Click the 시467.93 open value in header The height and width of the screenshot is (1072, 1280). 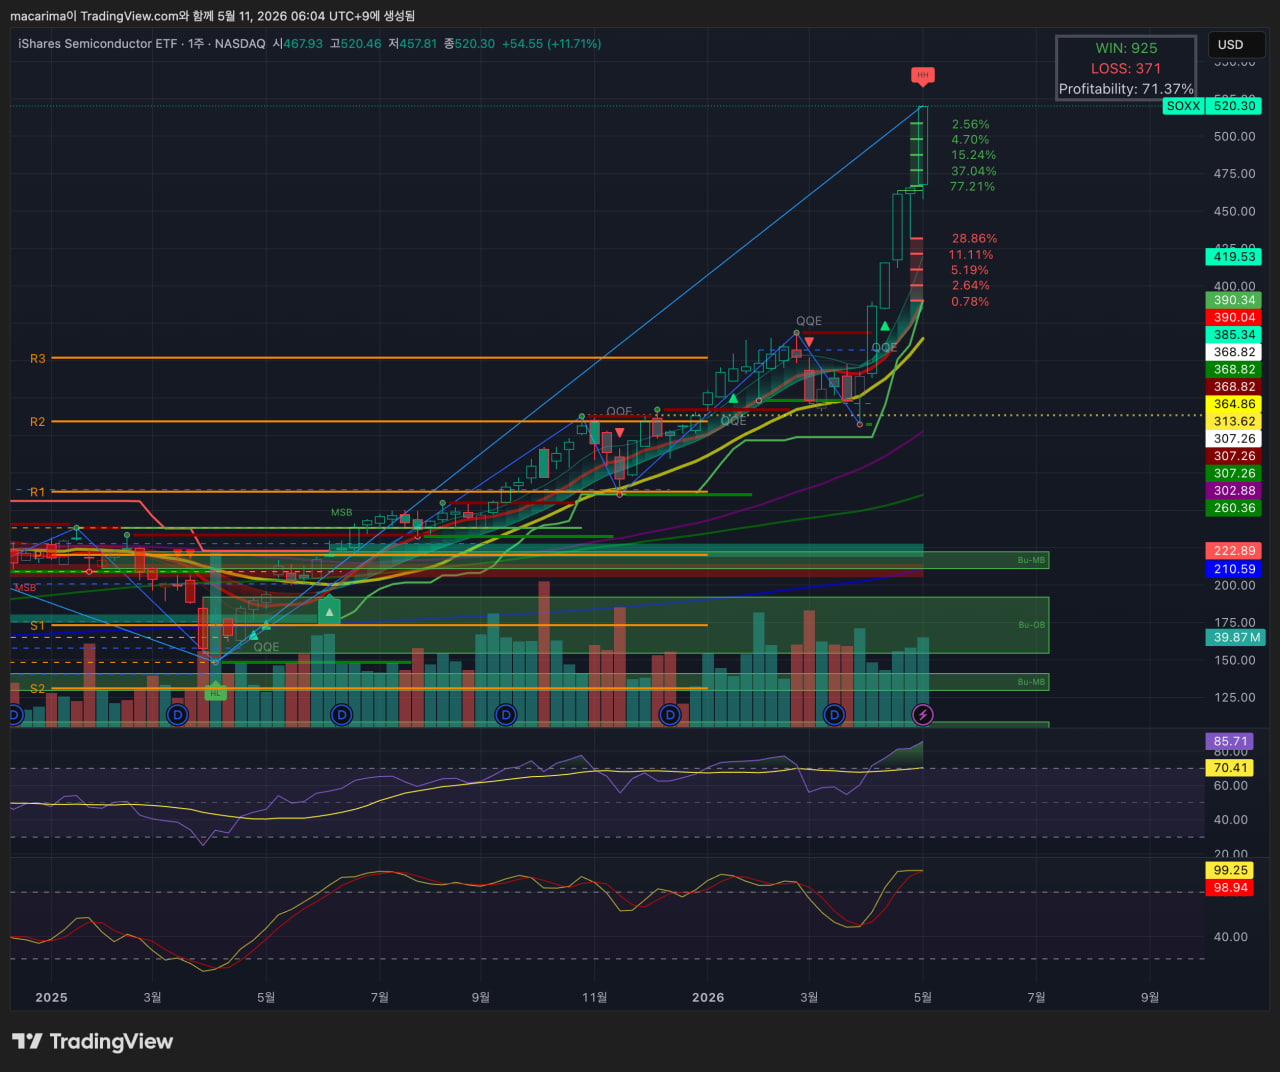tap(298, 44)
